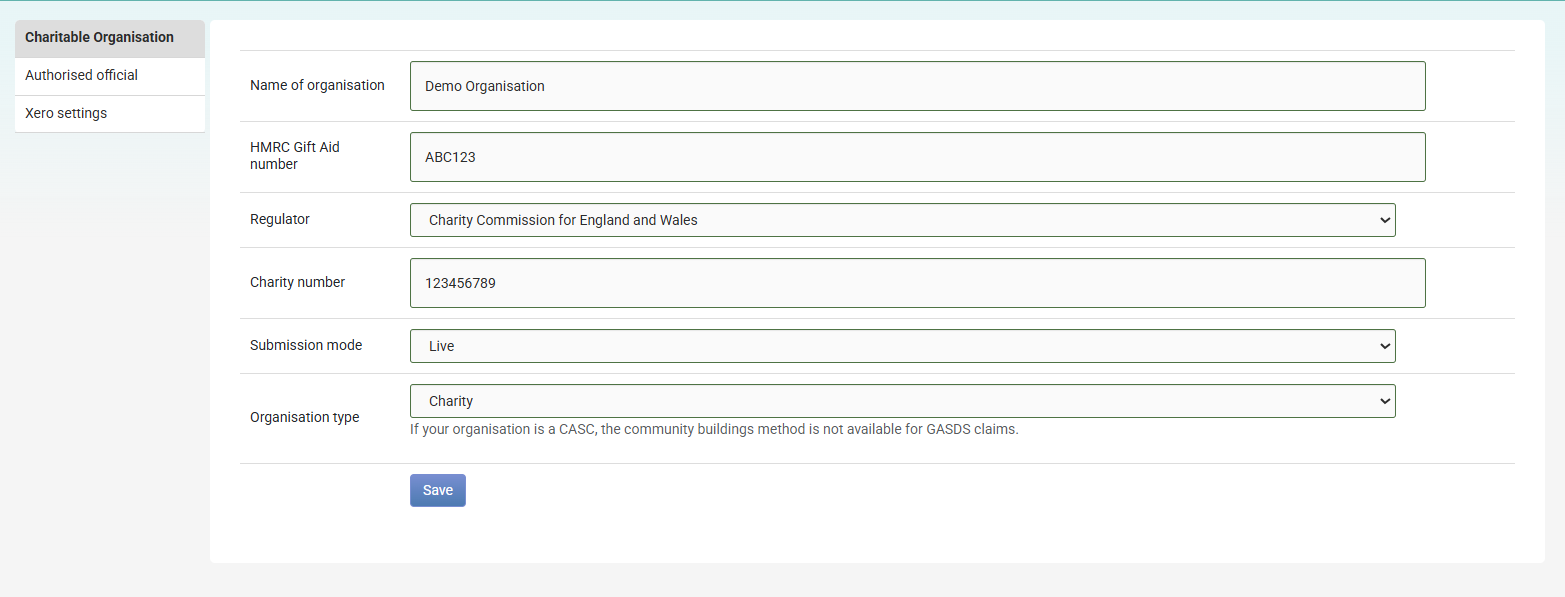Click the chevron arrow of Submission mode select
Viewport: 1565px width, 597px height.
coord(1385,346)
